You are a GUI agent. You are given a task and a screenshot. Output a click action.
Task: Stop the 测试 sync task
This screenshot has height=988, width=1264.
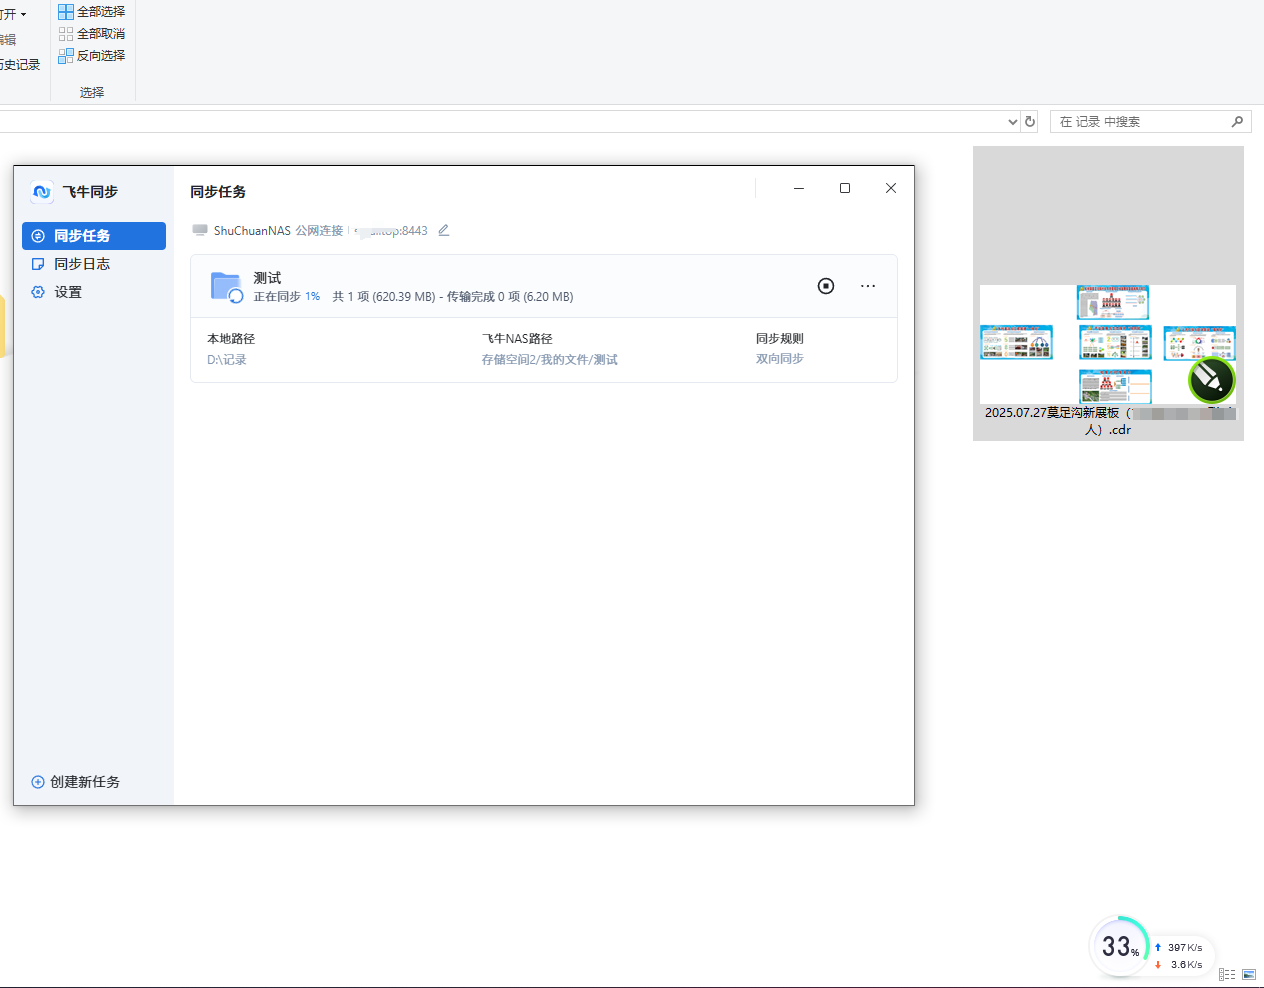826,286
